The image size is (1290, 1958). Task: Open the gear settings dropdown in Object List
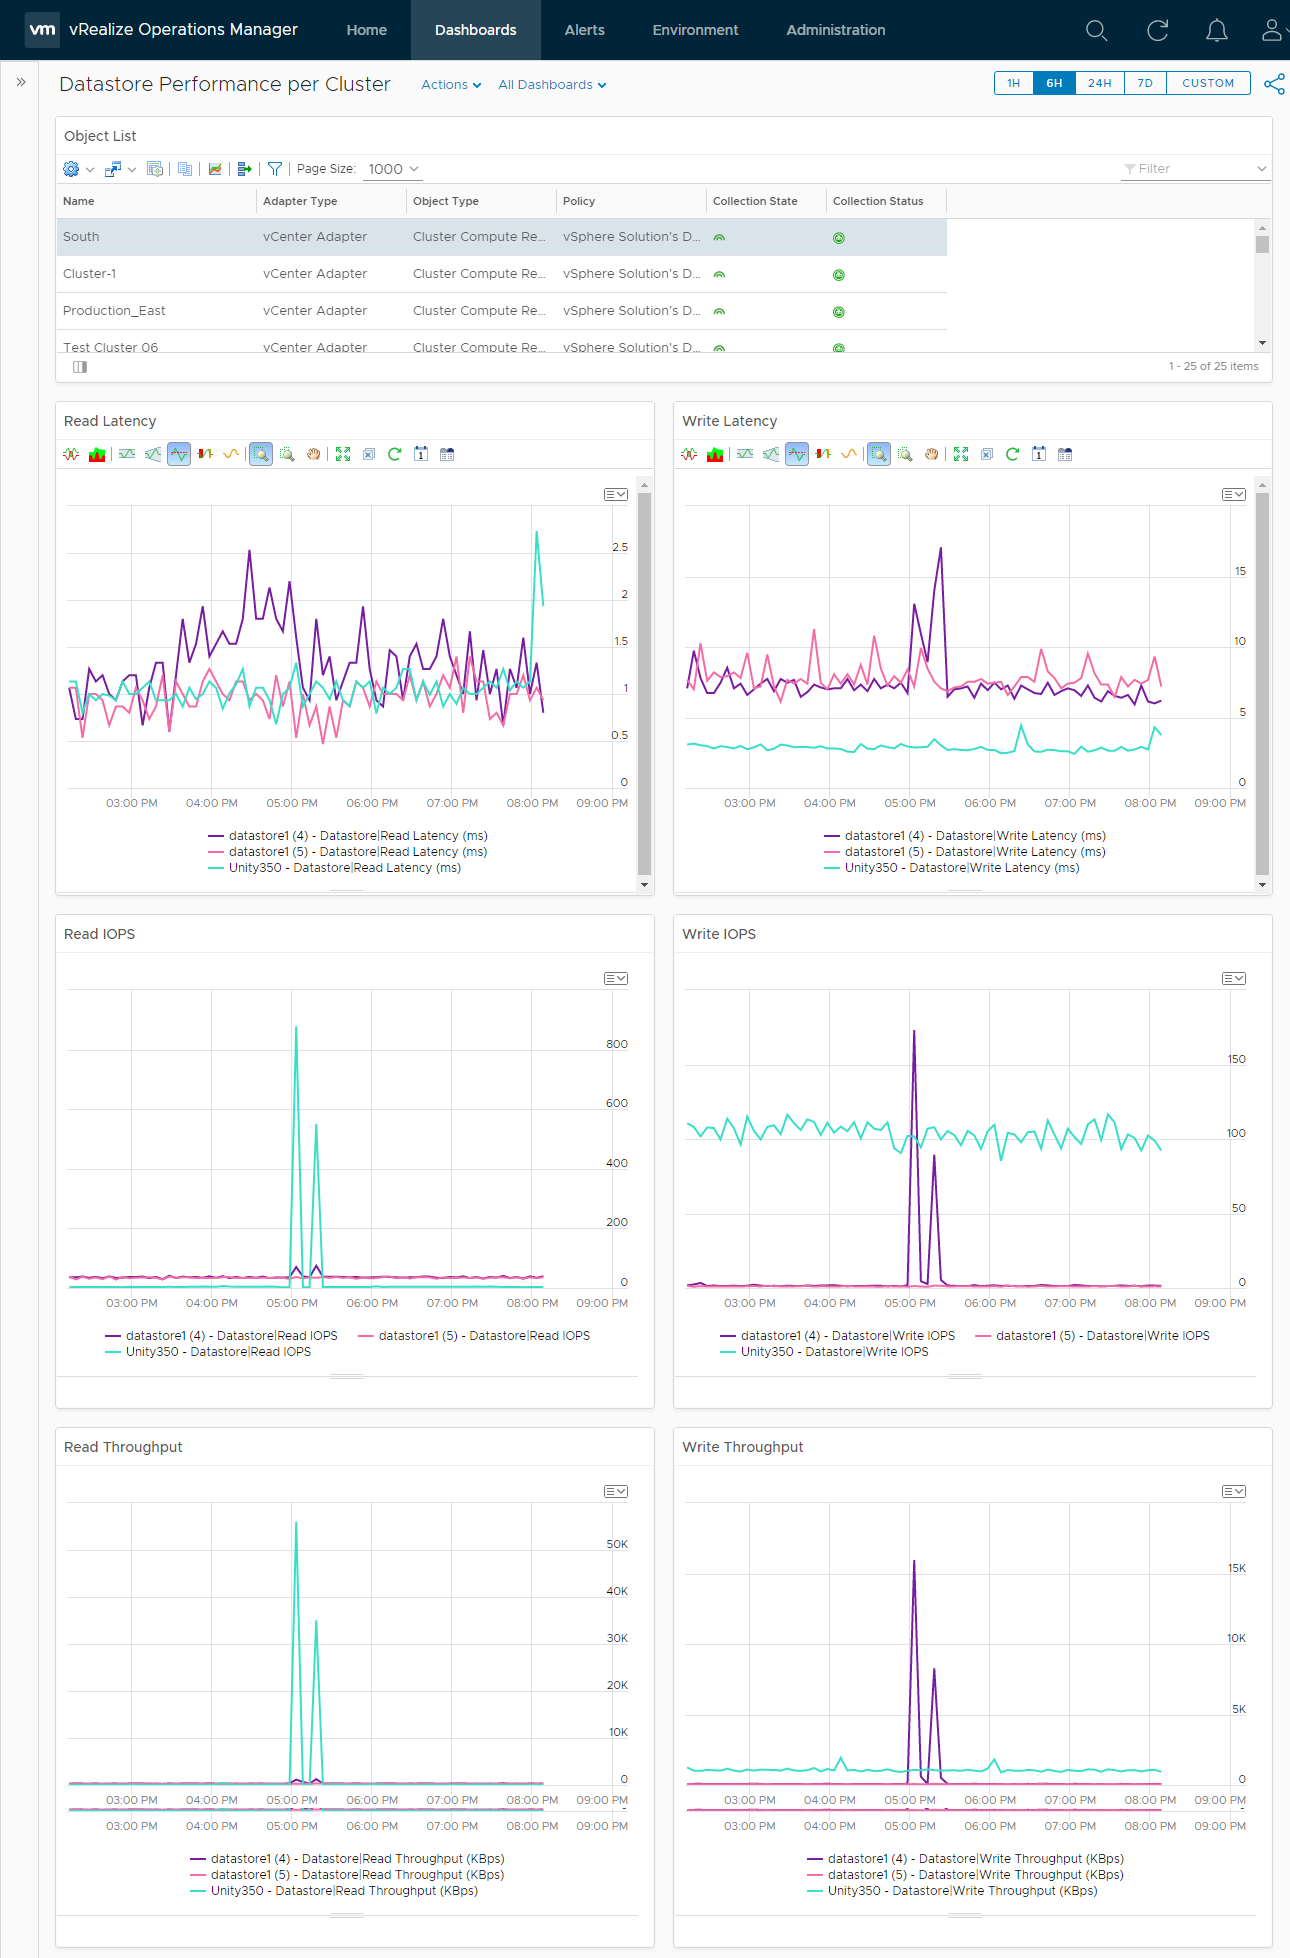[x=78, y=169]
